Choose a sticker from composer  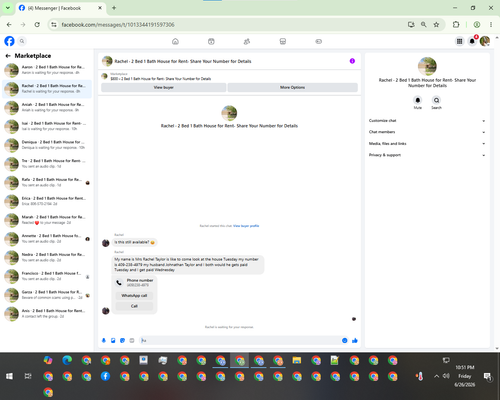122,340
